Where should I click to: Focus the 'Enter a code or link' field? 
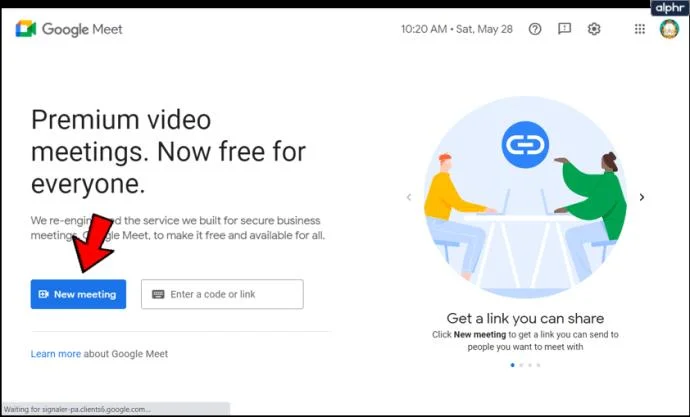[222, 294]
